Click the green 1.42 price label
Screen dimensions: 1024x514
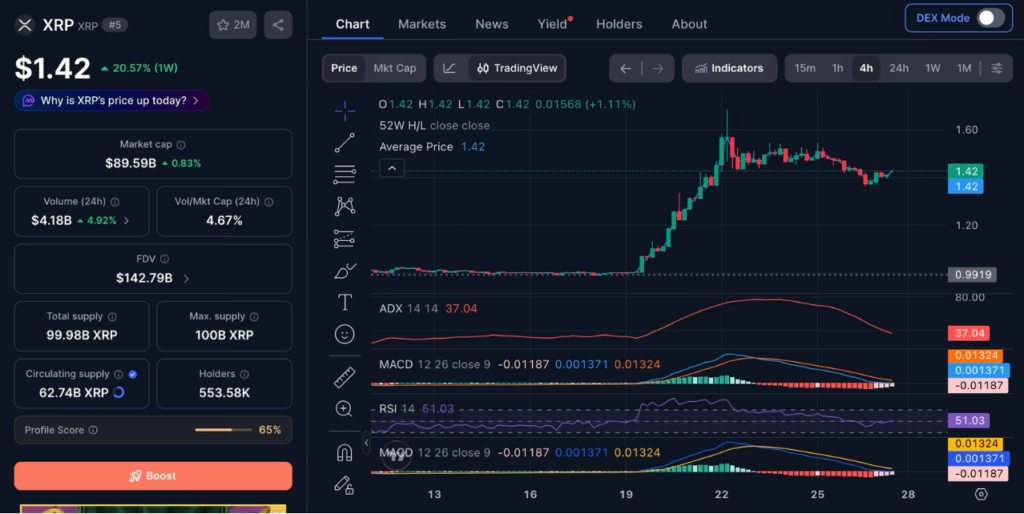pyautogui.click(x=966, y=171)
